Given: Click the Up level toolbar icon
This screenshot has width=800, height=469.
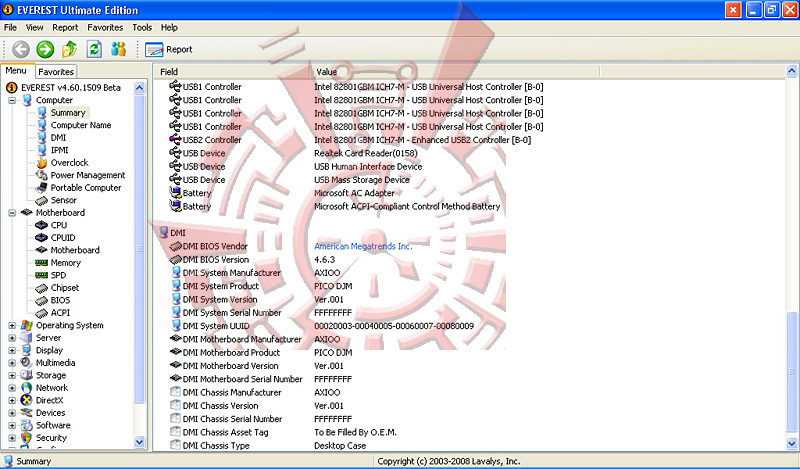Looking at the screenshot, I should click(69, 50).
